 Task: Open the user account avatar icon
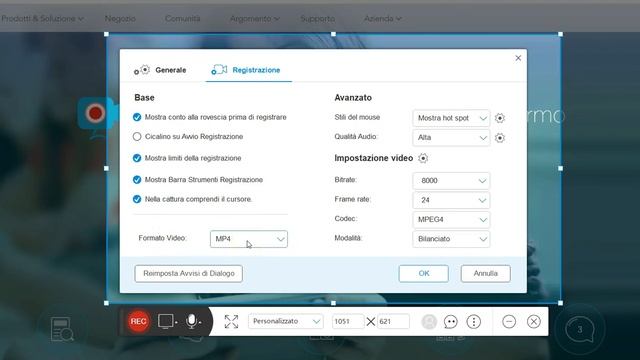429,322
